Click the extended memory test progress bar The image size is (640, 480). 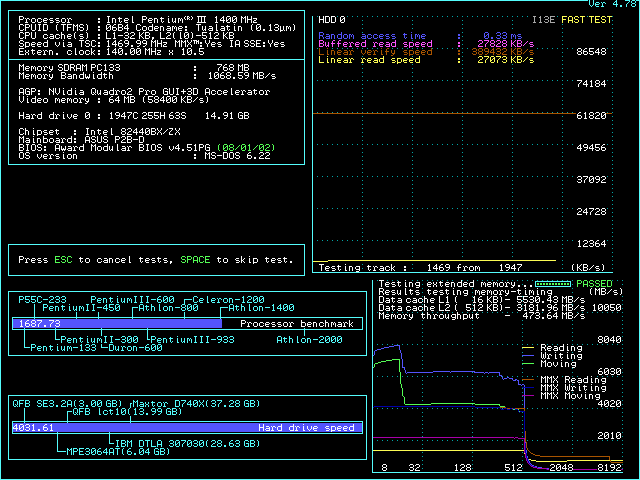pos(553,284)
